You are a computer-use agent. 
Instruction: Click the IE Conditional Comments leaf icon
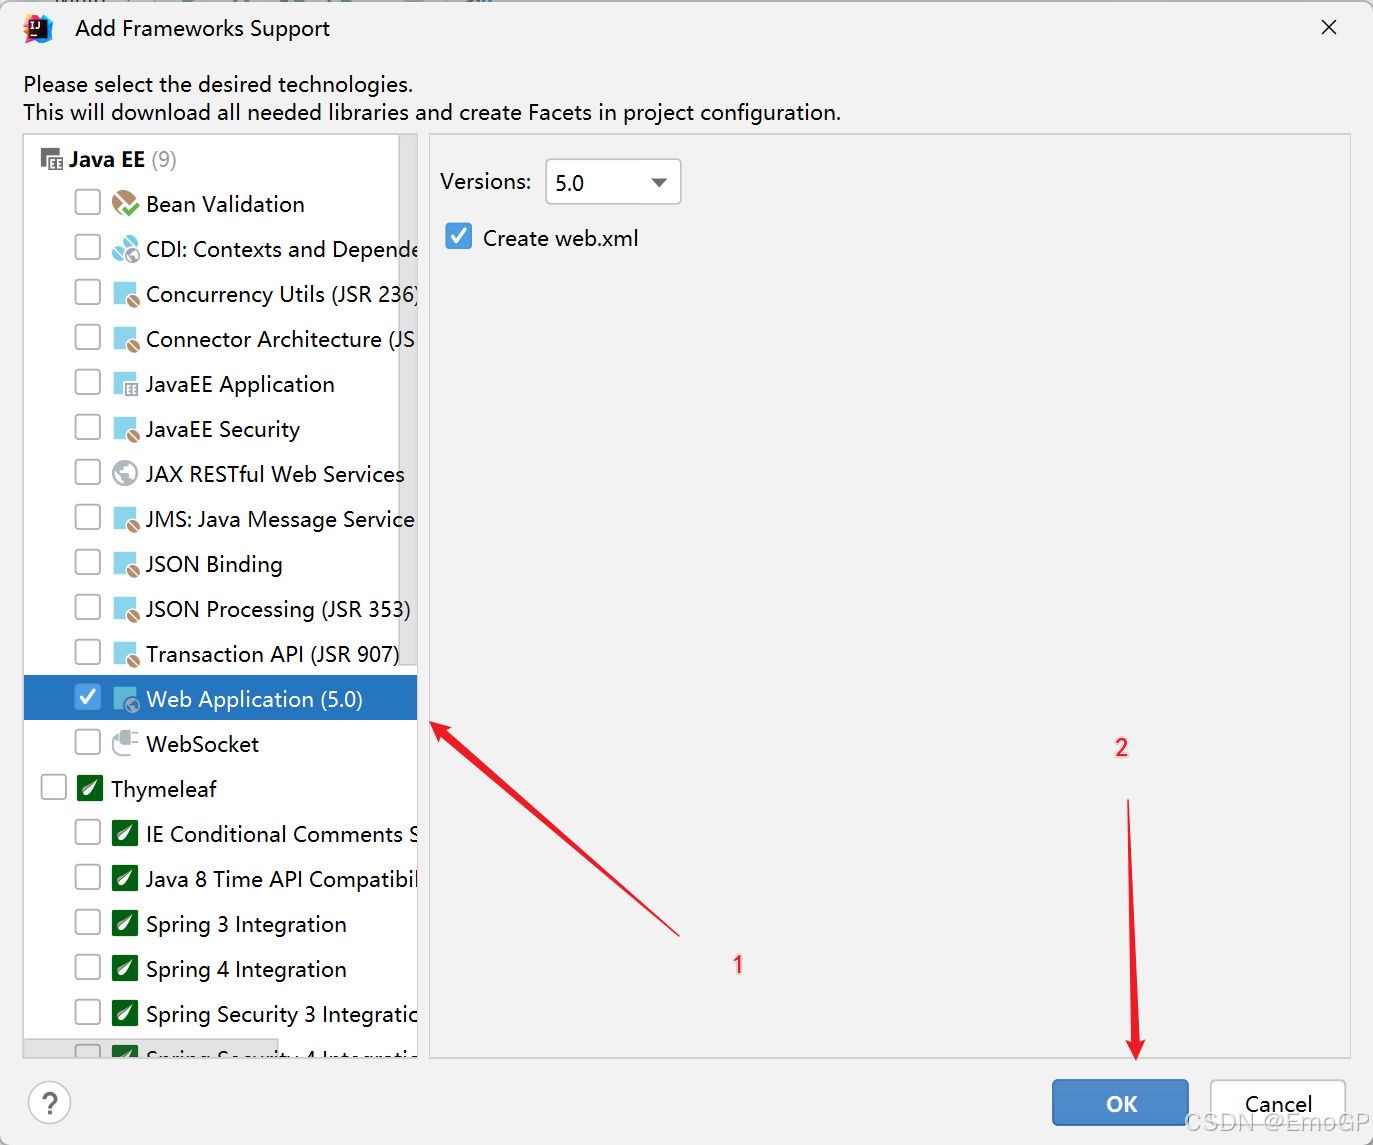pyautogui.click(x=125, y=833)
